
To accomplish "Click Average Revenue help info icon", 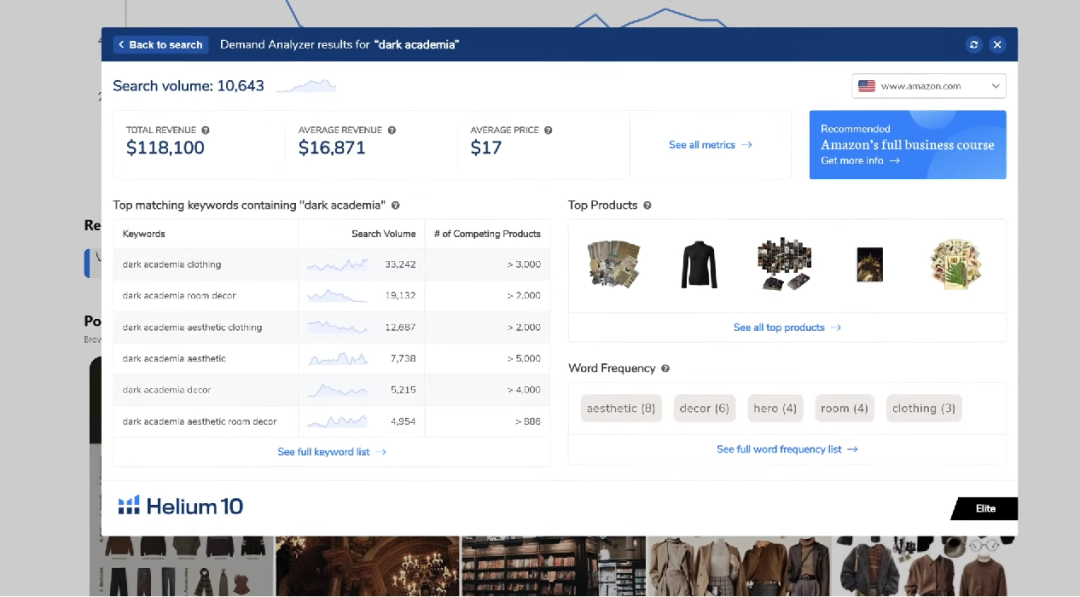I will click(391, 130).
